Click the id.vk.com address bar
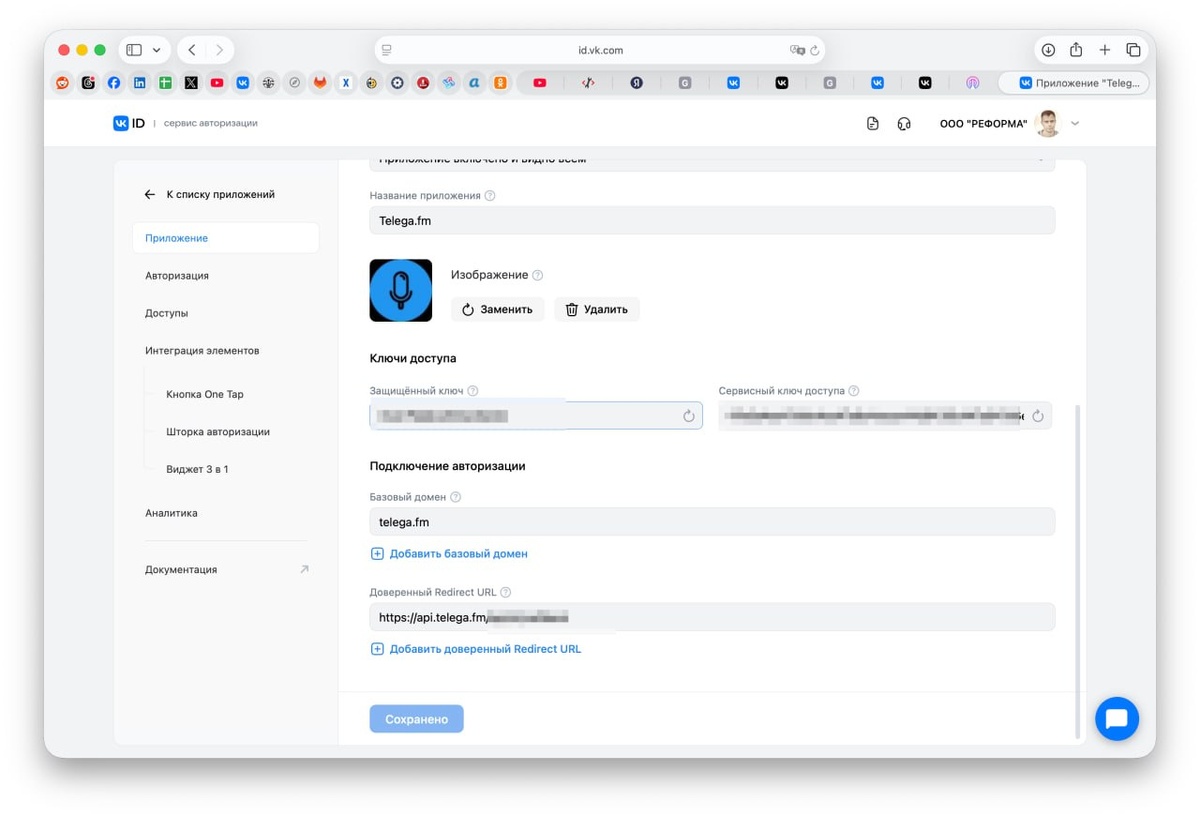Viewport: 1200px width, 816px height. 600,50
